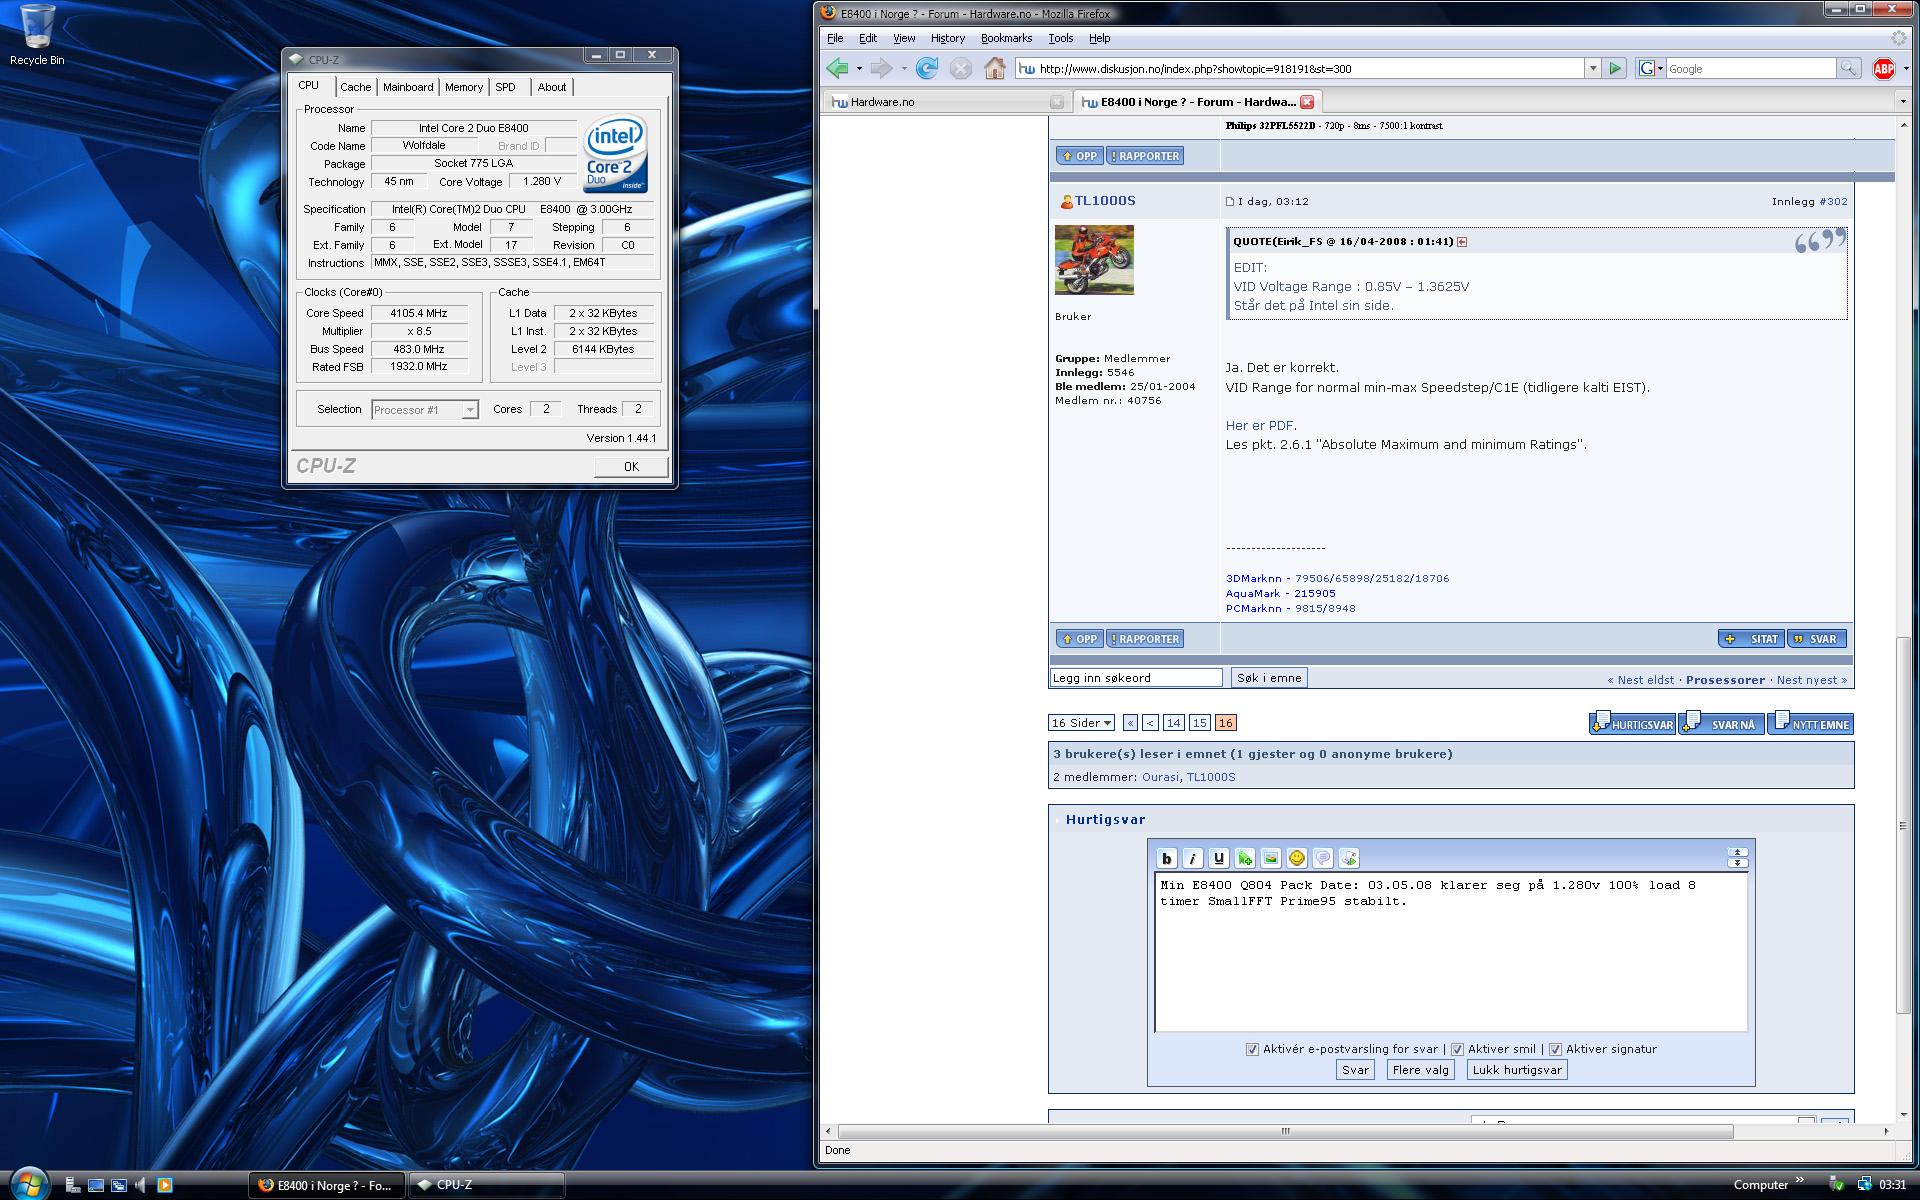Open the 16 Sider page dropdown
The width and height of the screenshot is (1920, 1200).
click(1081, 723)
